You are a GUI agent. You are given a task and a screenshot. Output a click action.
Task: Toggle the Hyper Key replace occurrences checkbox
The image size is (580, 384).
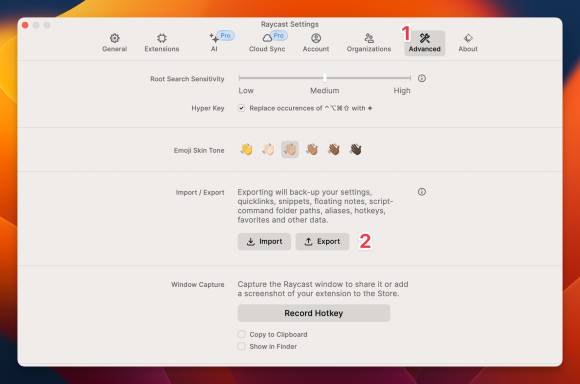pyautogui.click(x=242, y=108)
